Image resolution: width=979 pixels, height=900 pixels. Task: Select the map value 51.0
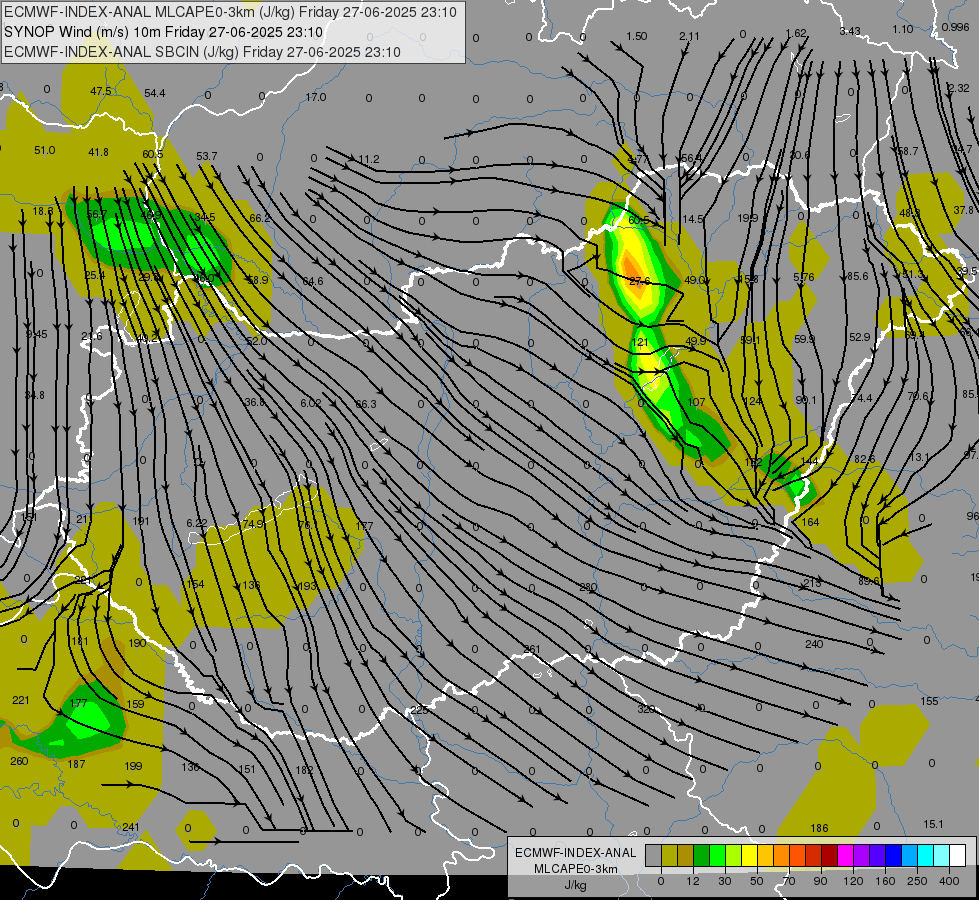point(44,151)
